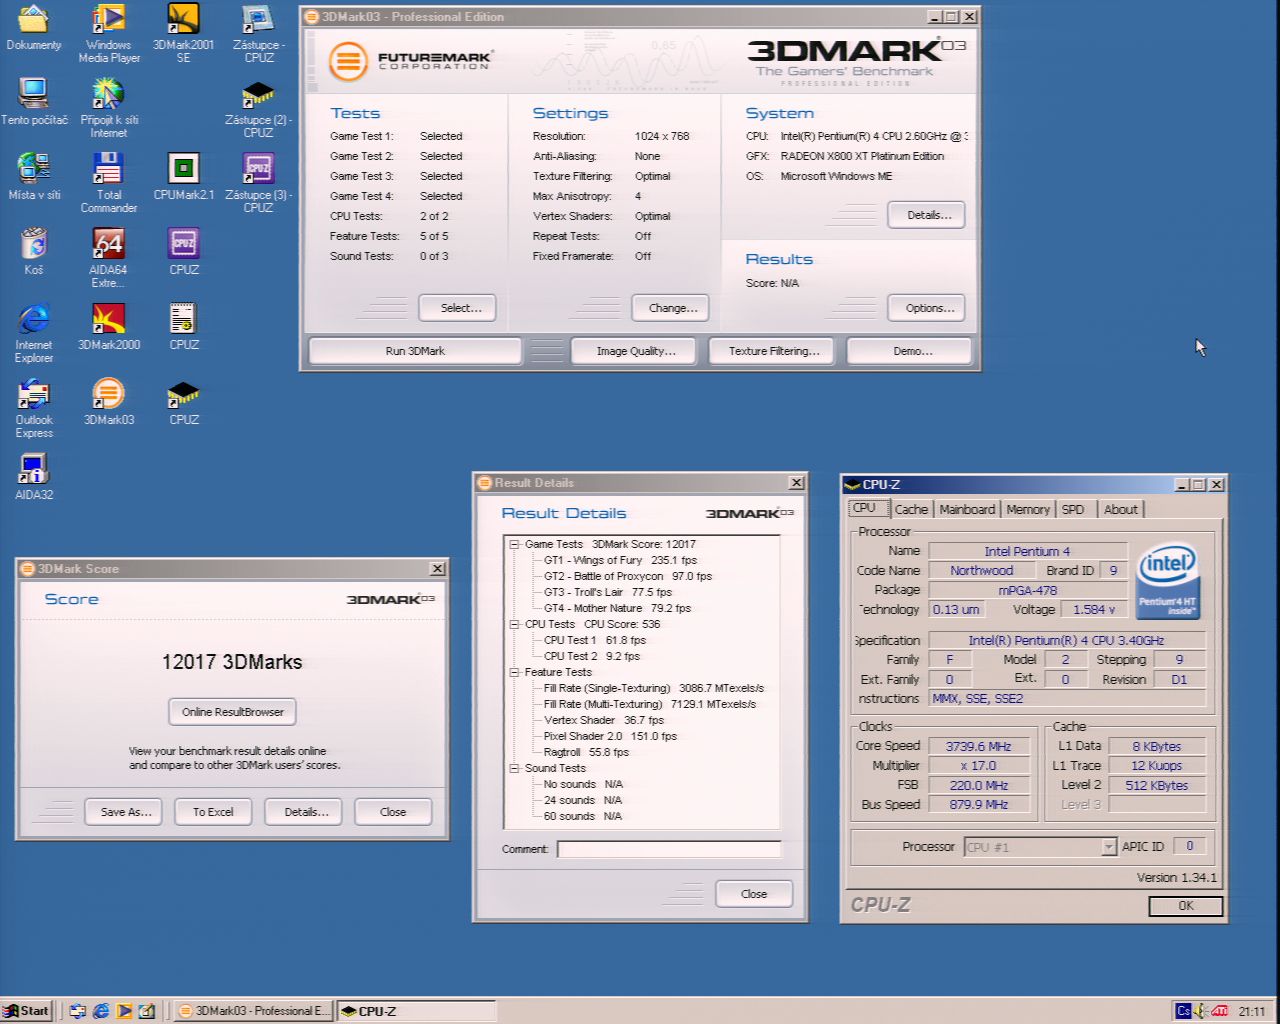Open the AIDA32 desktop icon
The height and width of the screenshot is (1024, 1280).
(34, 476)
